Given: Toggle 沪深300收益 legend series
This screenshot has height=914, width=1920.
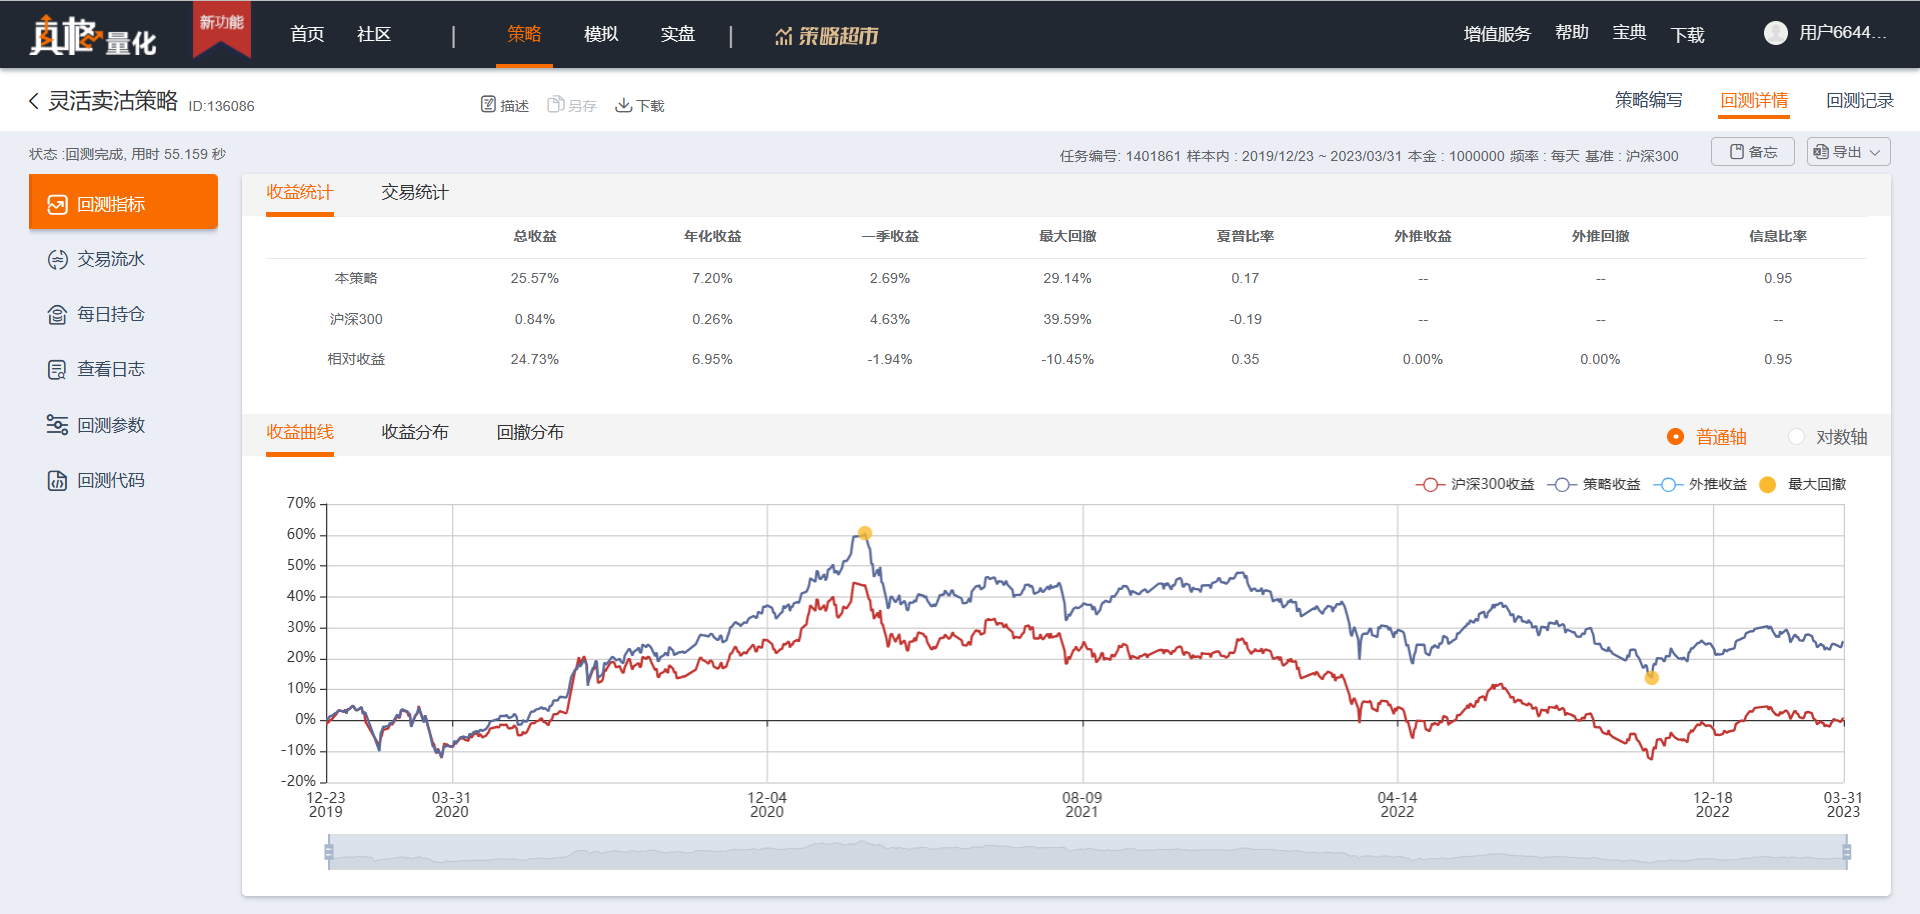Looking at the screenshot, I should (x=1475, y=485).
